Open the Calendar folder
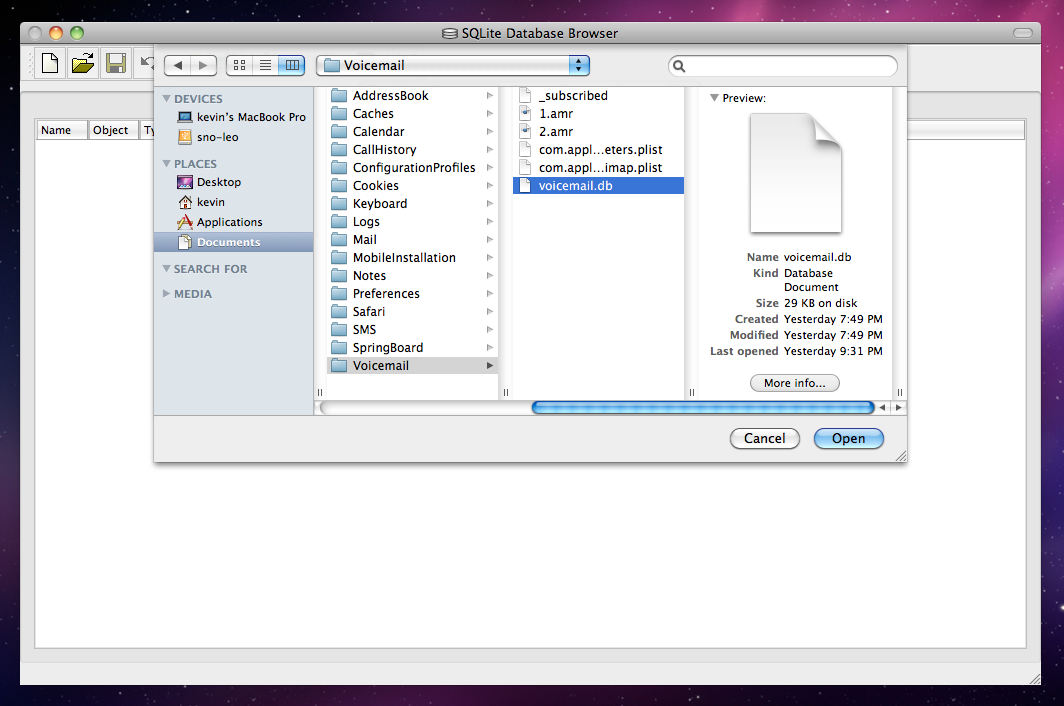The width and height of the screenshot is (1064, 706). [x=413, y=132]
